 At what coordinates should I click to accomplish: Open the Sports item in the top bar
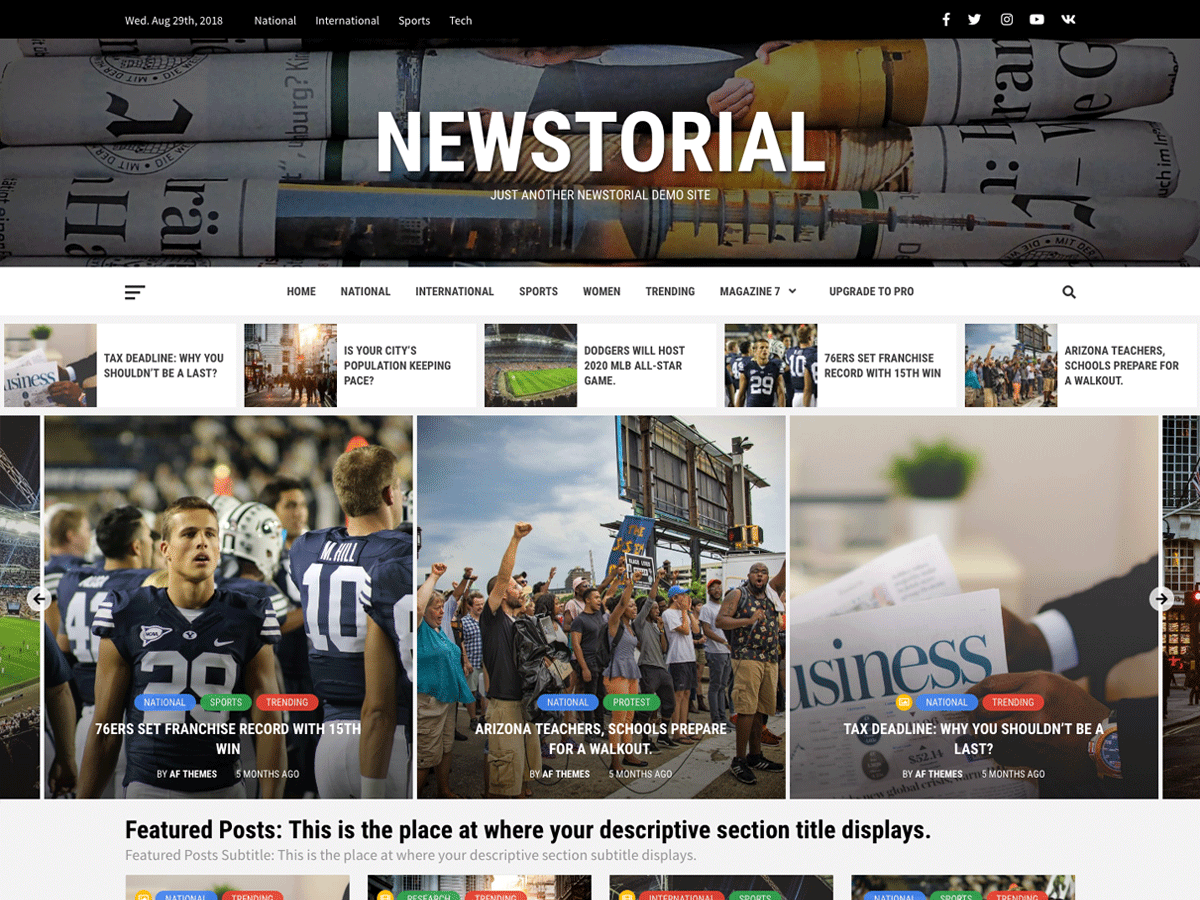(x=414, y=20)
